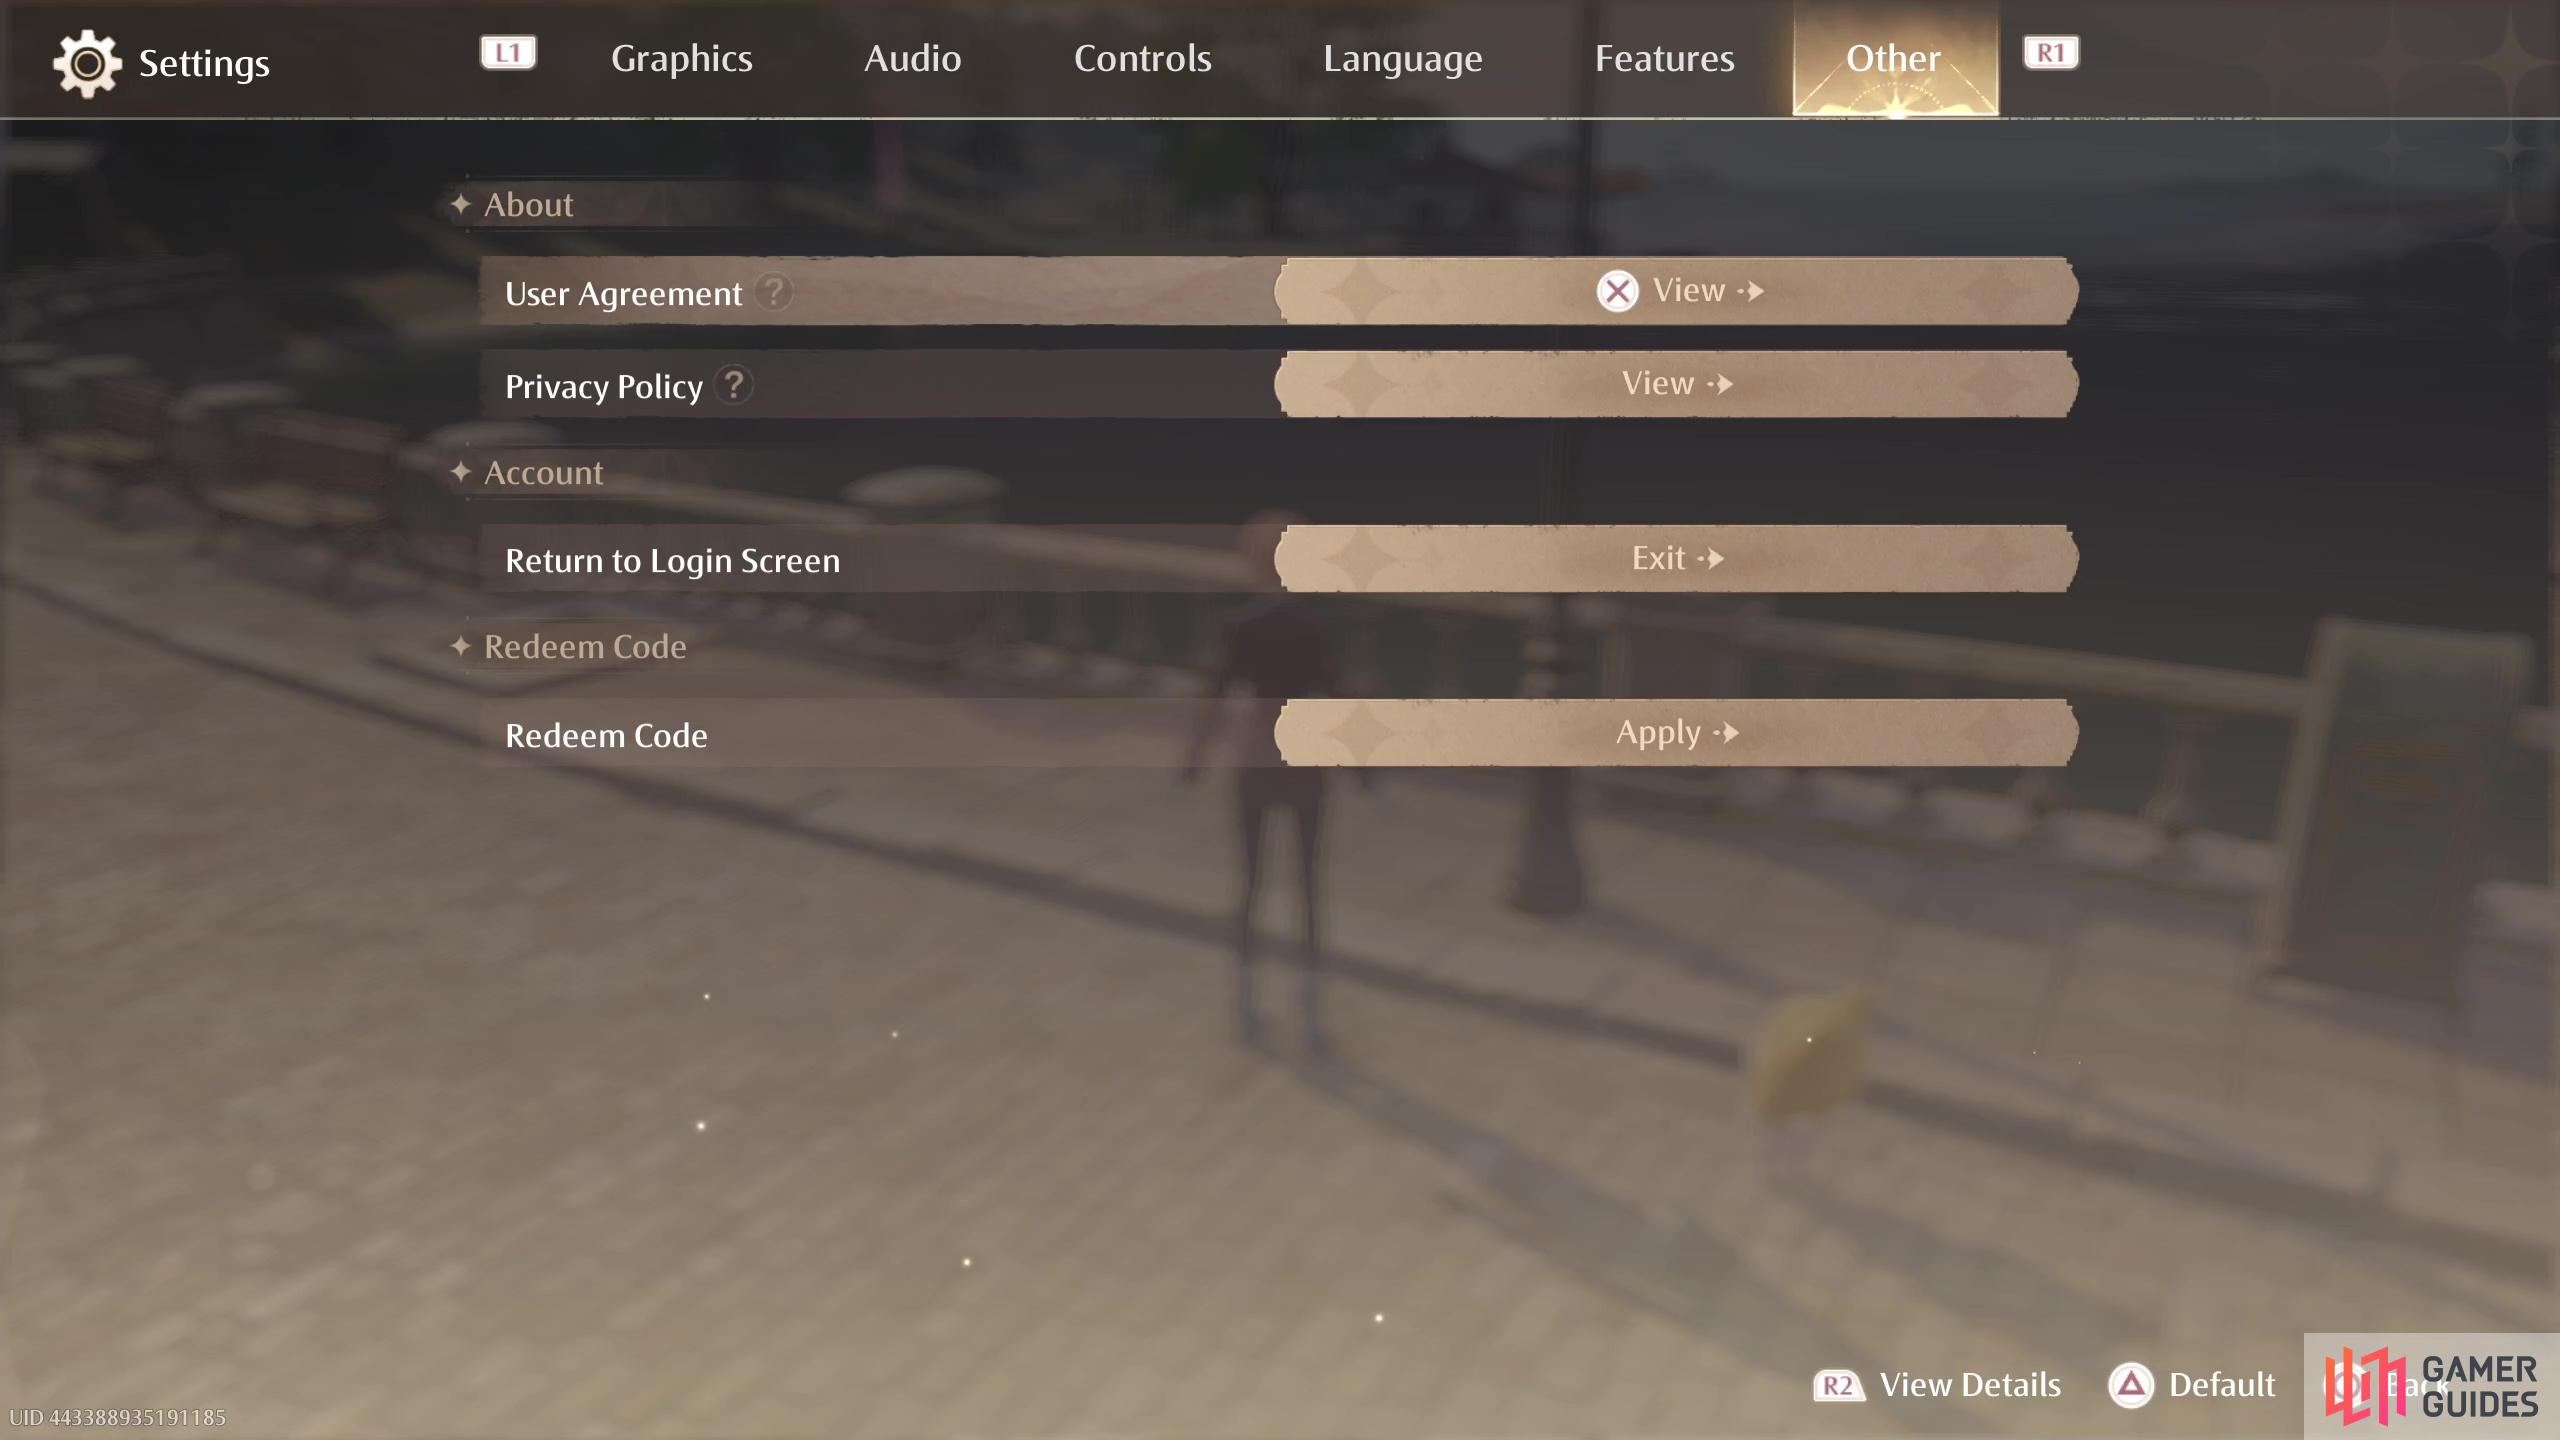This screenshot has height=1440, width=2560.
Task: Select the Graphics settings tab
Action: click(680, 58)
